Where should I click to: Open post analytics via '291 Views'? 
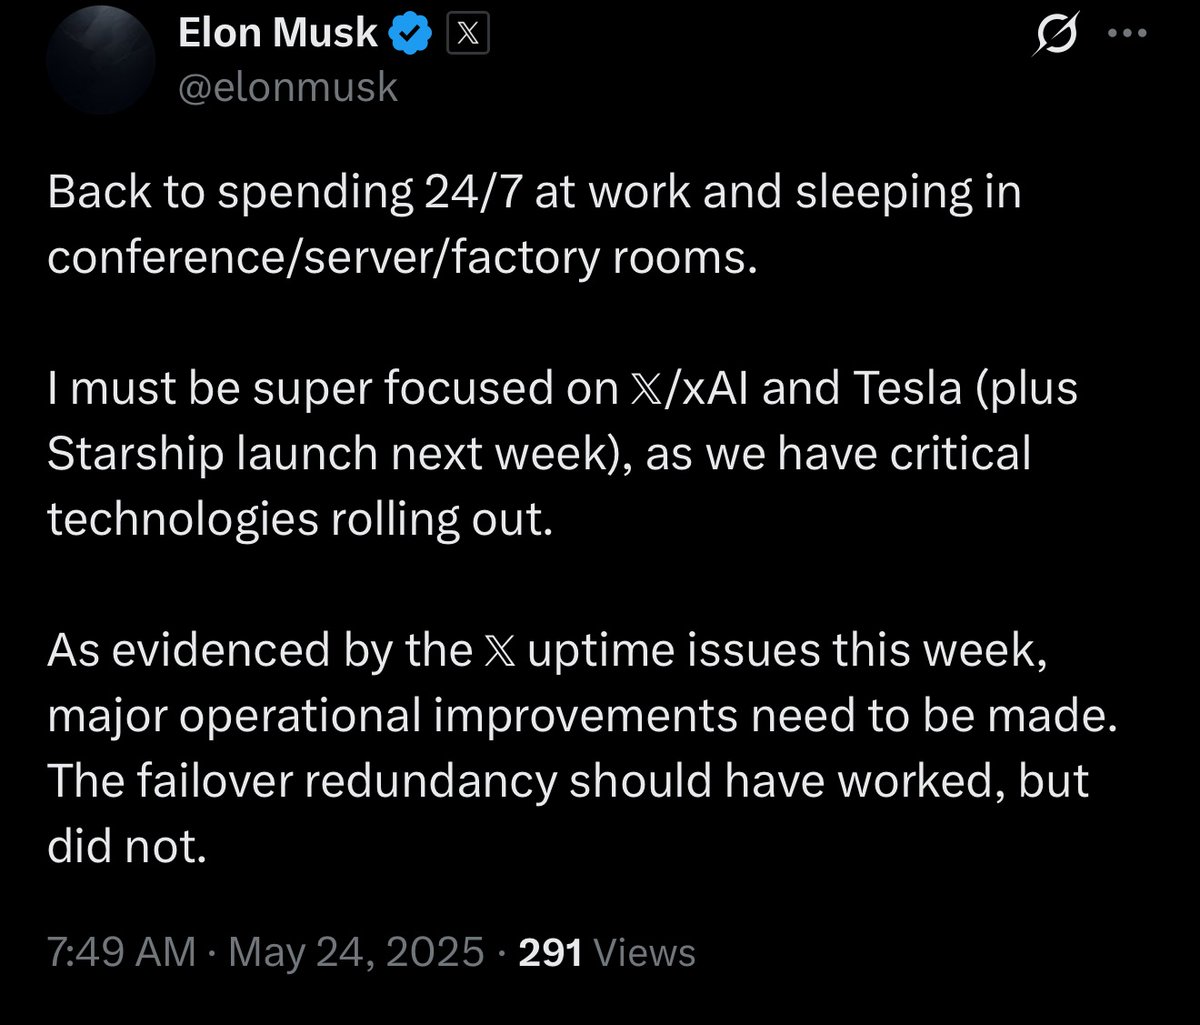pyautogui.click(x=549, y=953)
